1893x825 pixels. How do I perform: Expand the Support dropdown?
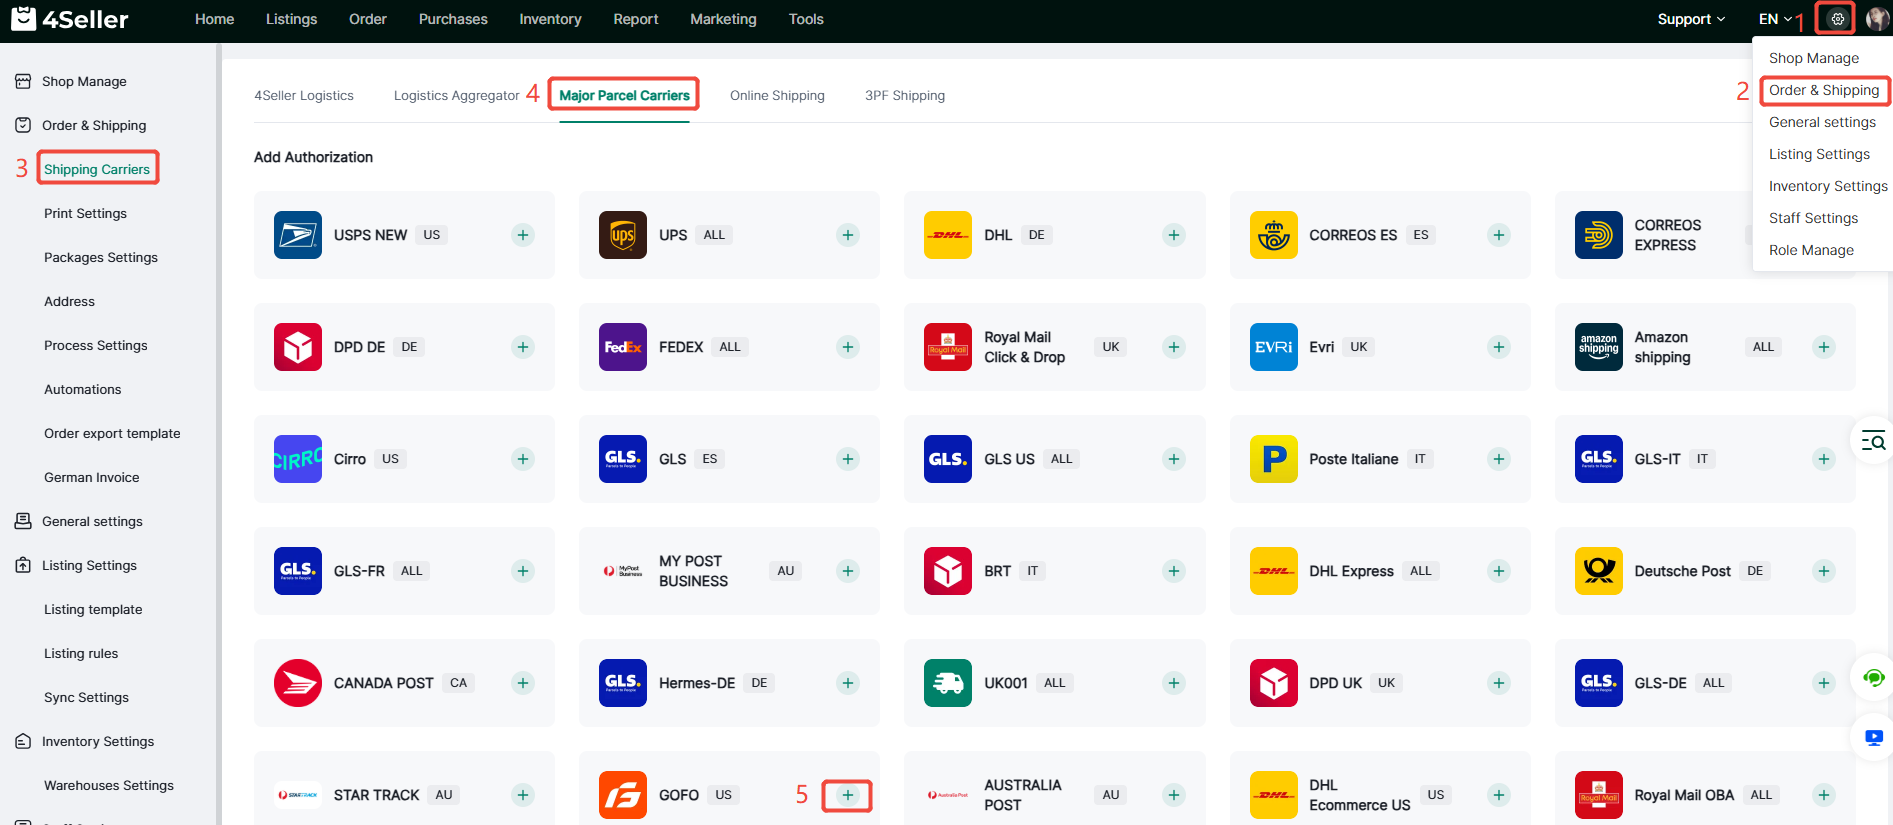pos(1691,19)
